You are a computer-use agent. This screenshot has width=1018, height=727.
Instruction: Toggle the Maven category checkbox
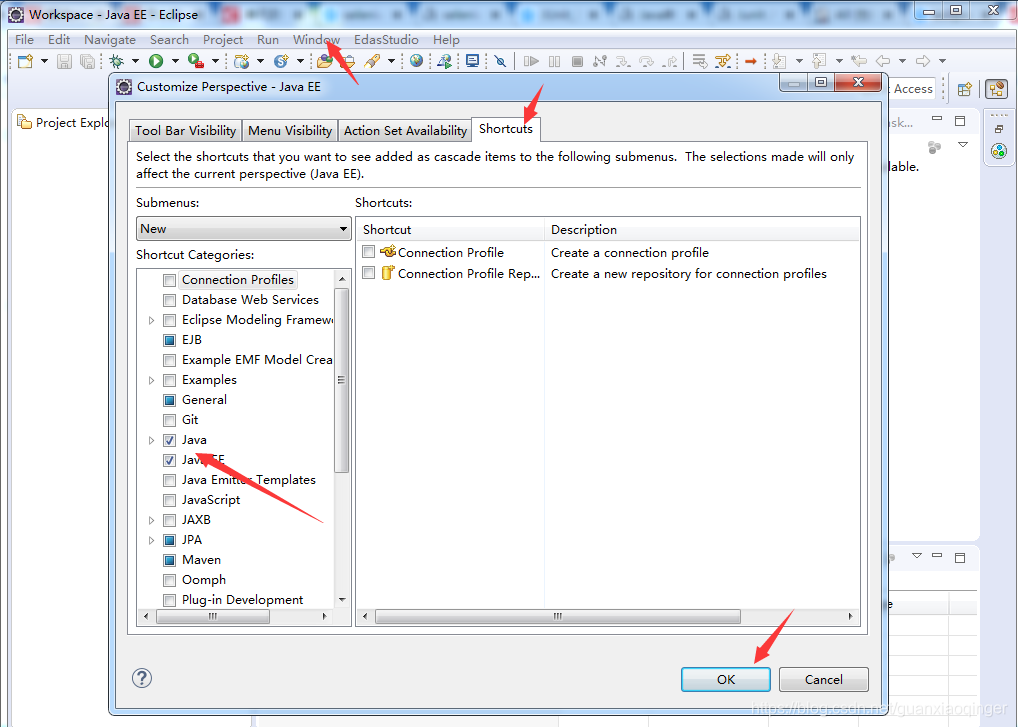point(169,560)
